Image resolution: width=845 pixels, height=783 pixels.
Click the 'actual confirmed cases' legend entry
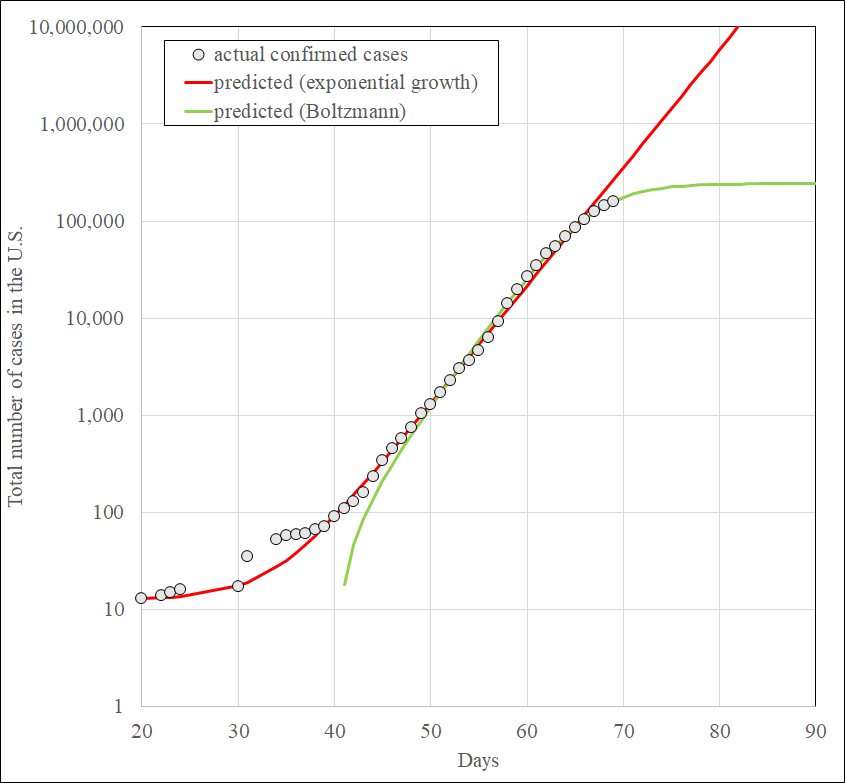click(x=300, y=54)
